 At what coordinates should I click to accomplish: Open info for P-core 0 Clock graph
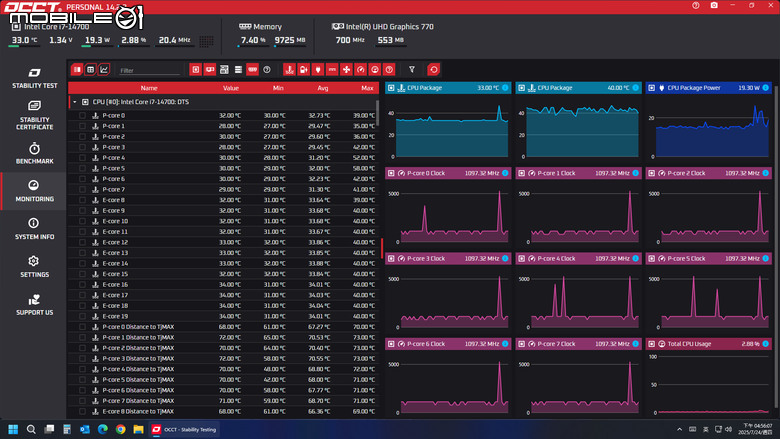click(x=505, y=173)
